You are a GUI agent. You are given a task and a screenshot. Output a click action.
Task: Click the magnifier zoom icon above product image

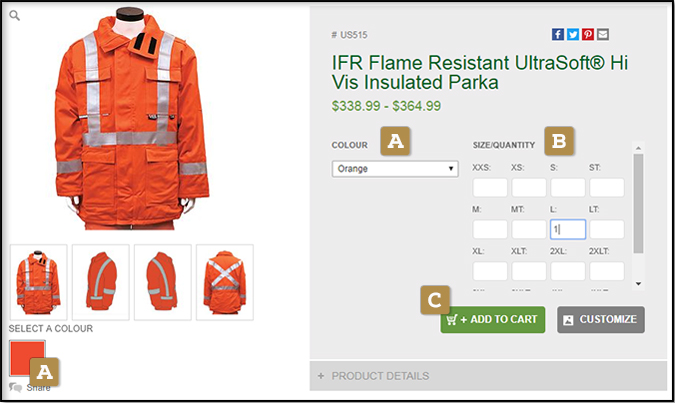[x=16, y=16]
